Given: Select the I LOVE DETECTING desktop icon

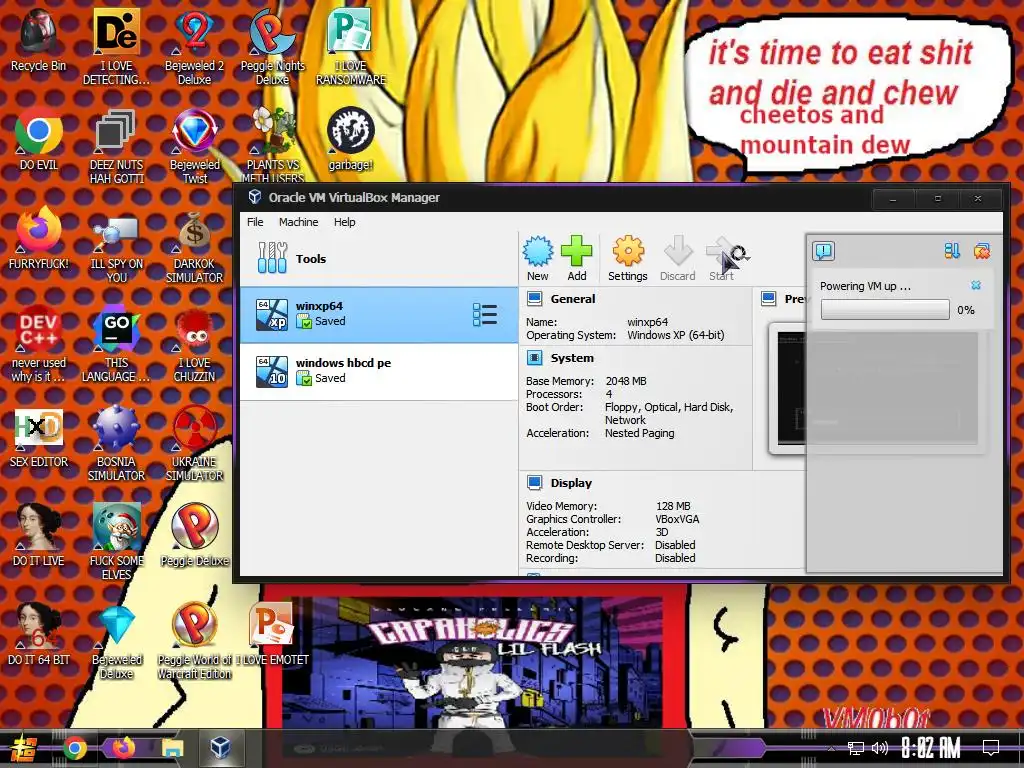Looking at the screenshot, I should (x=116, y=47).
